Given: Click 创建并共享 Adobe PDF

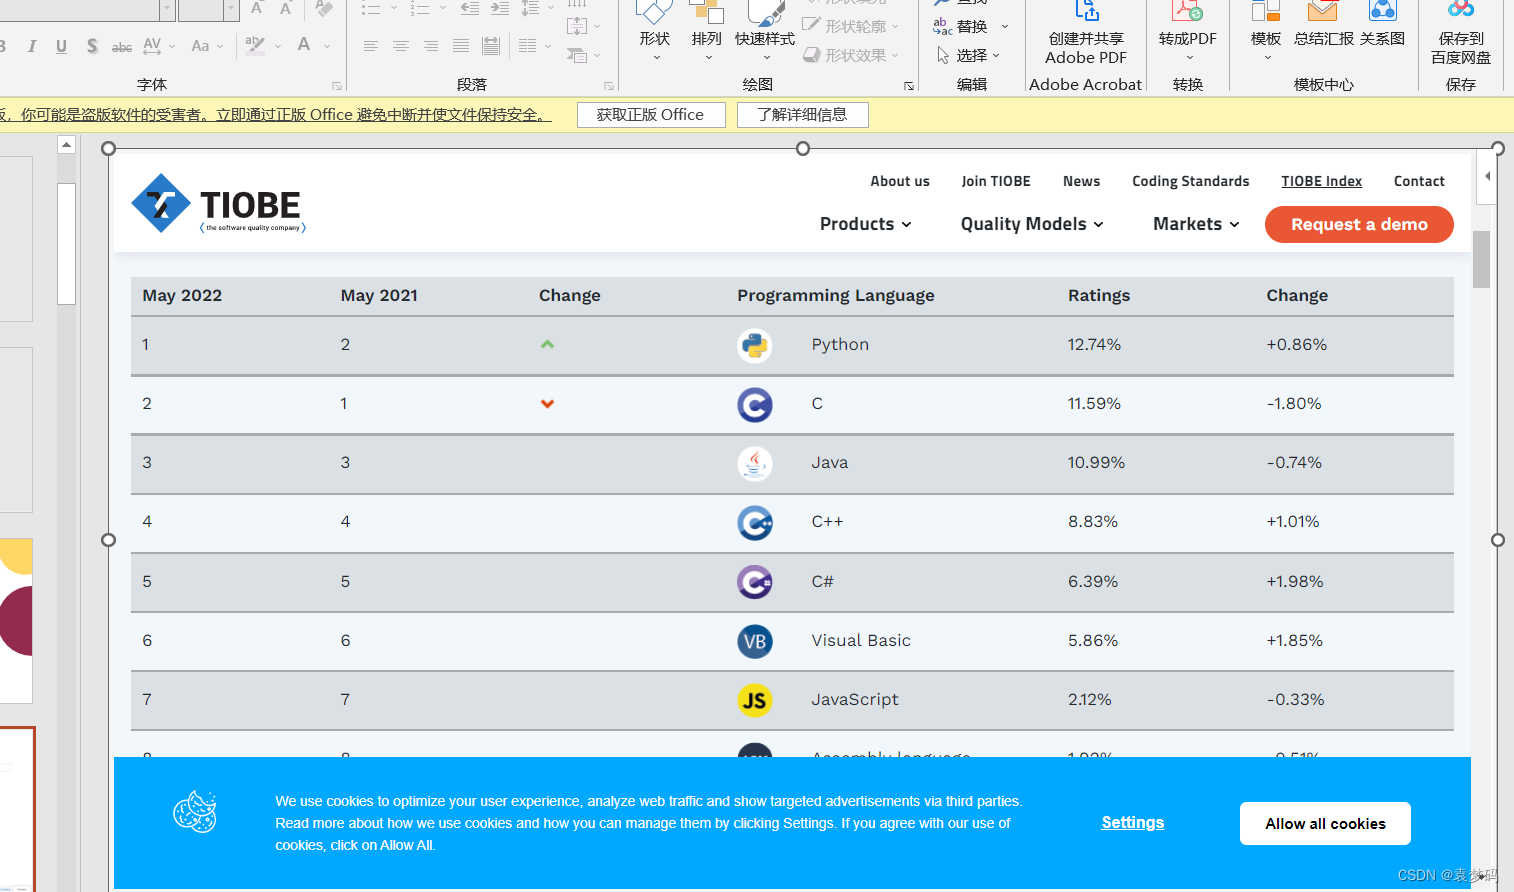Looking at the screenshot, I should click(1086, 34).
